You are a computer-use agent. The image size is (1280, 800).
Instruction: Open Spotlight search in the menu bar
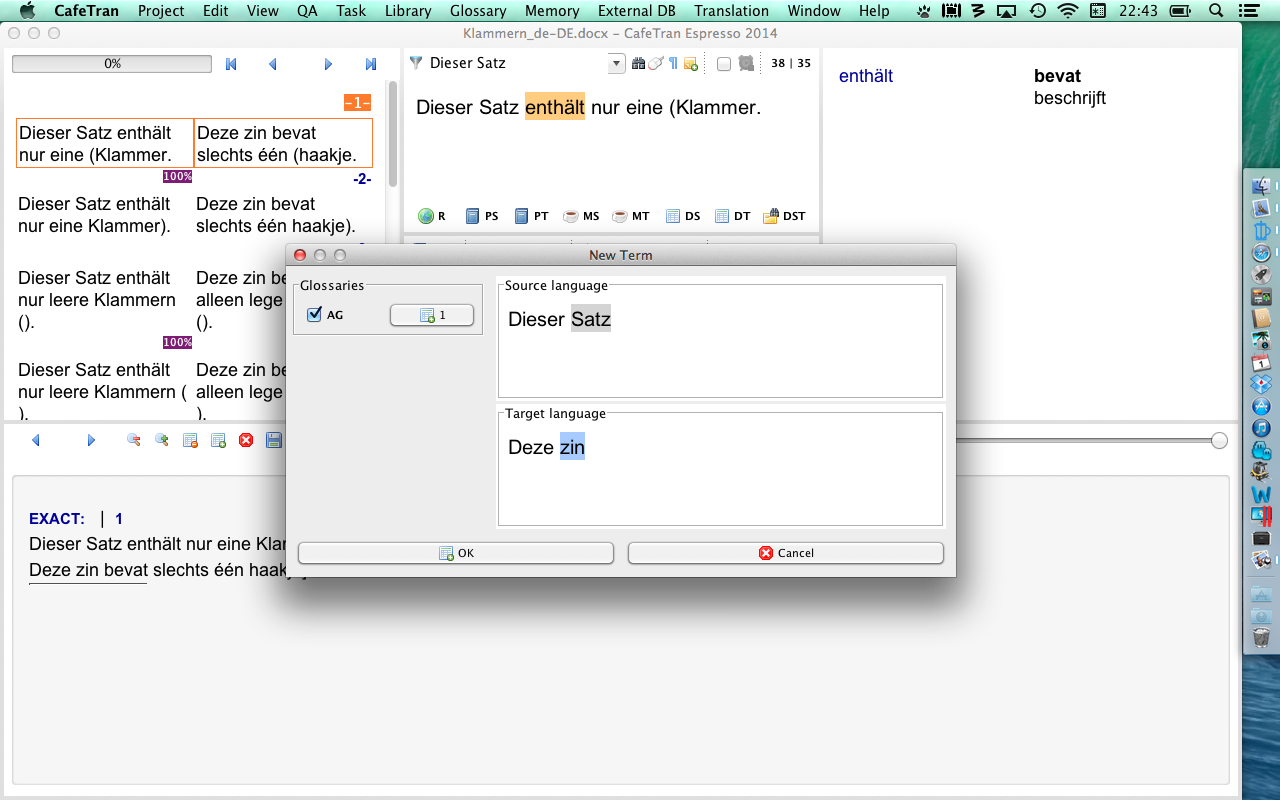(1217, 11)
